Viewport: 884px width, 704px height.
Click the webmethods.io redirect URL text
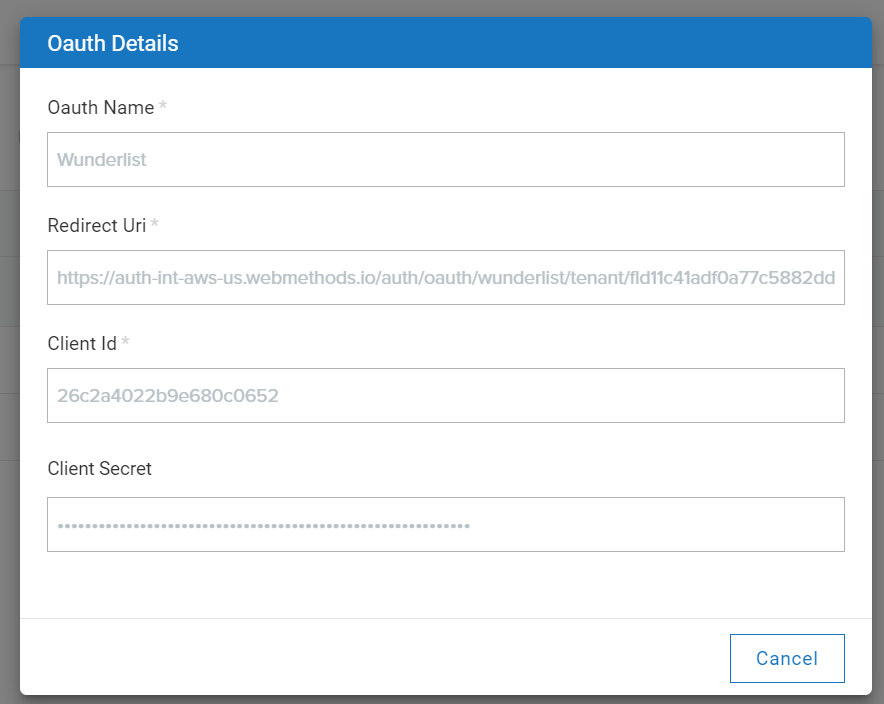pyautogui.click(x=445, y=278)
